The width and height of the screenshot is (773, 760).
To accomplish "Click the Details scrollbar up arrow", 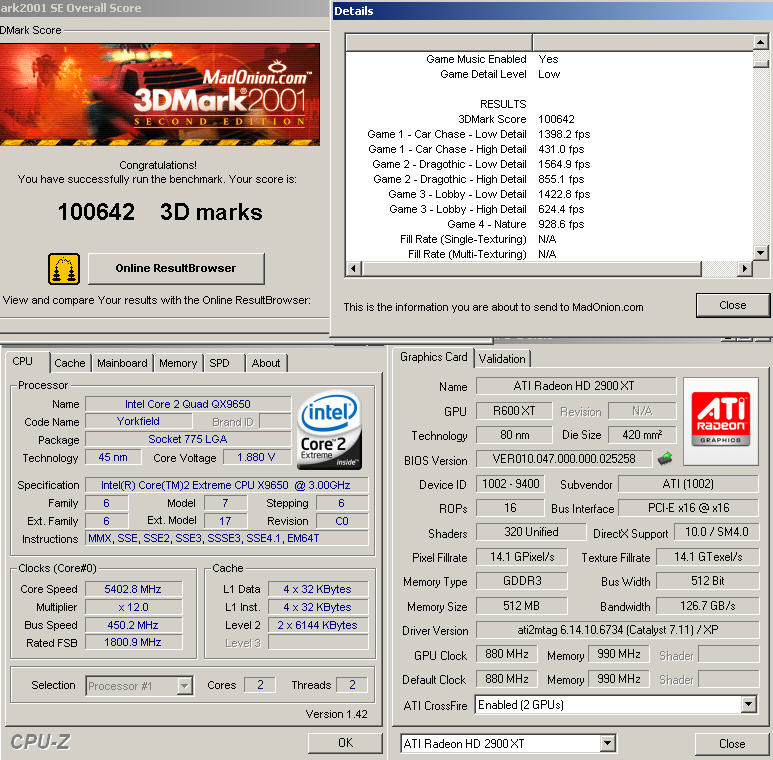I will [761, 42].
